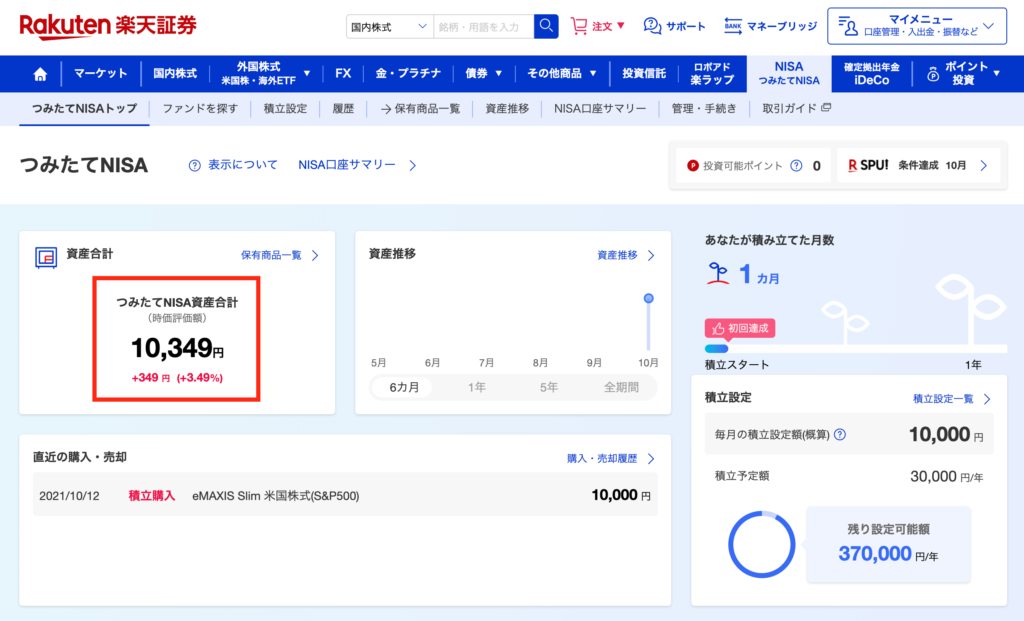Open the 国内株式 search category dropdown
This screenshot has height=621, width=1024.
(x=389, y=27)
